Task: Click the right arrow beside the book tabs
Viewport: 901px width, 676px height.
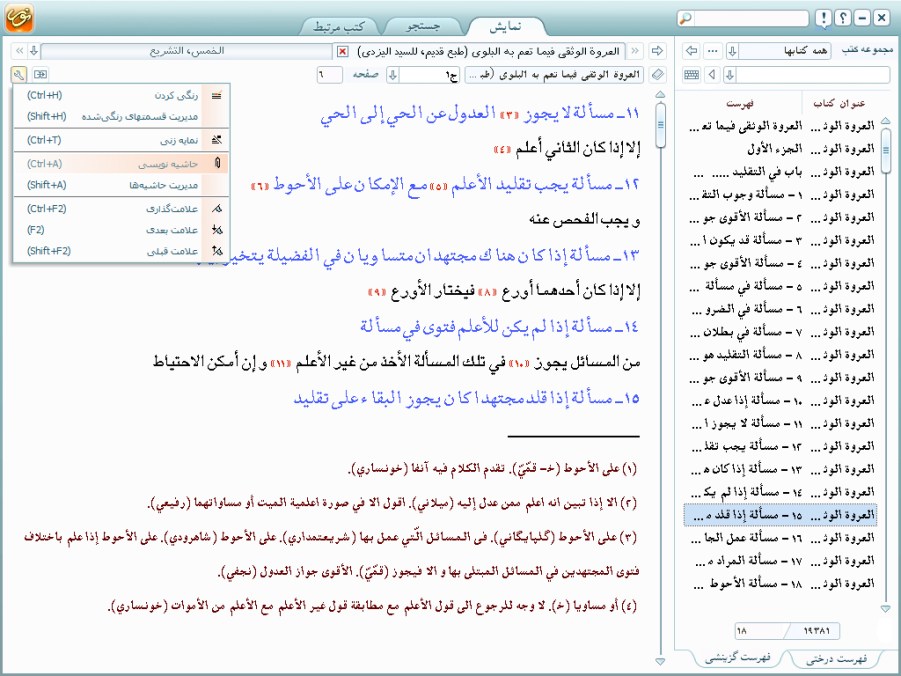Action: click(657, 51)
